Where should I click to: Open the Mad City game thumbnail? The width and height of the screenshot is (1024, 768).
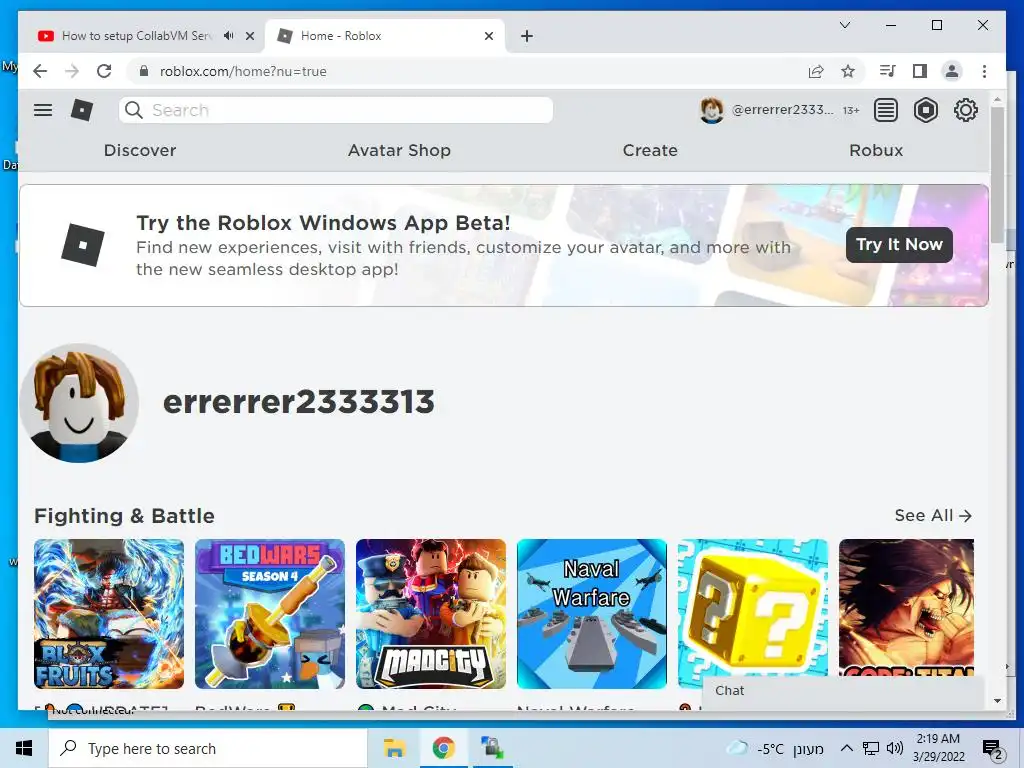click(431, 614)
